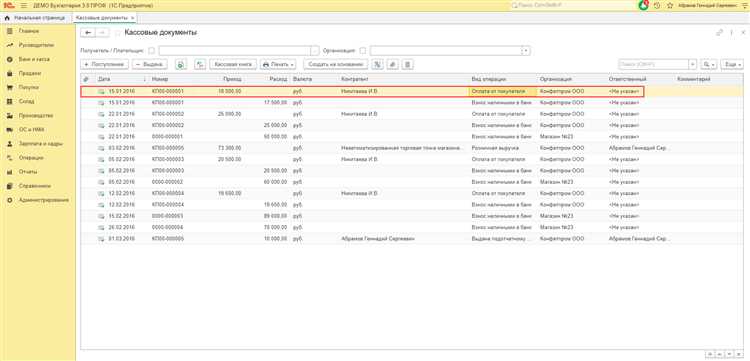Switch to Начальная страница tab

[35, 18]
